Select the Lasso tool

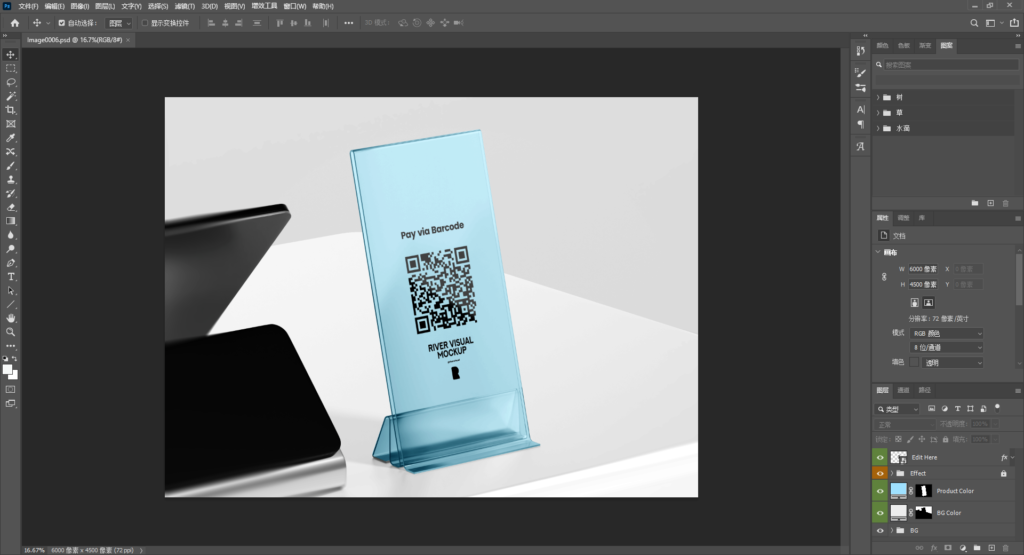coord(10,82)
